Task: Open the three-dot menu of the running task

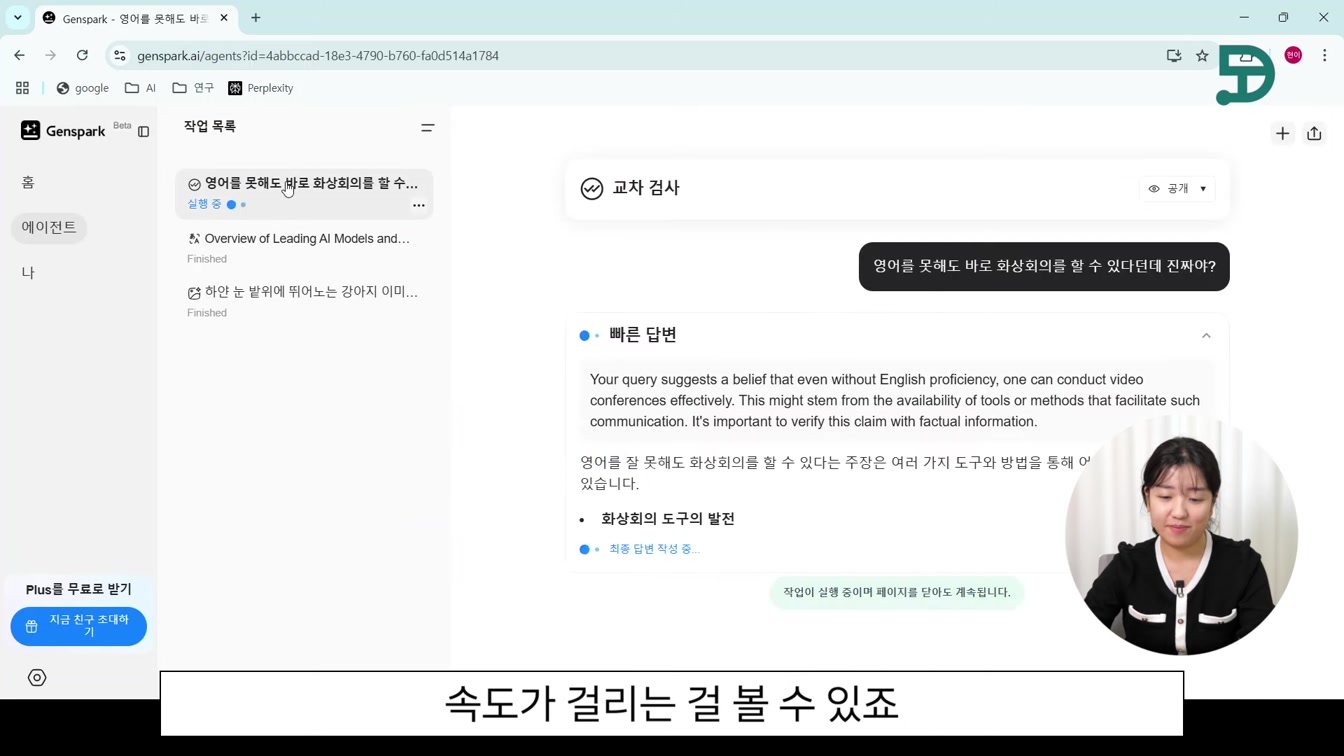Action: coord(419,205)
